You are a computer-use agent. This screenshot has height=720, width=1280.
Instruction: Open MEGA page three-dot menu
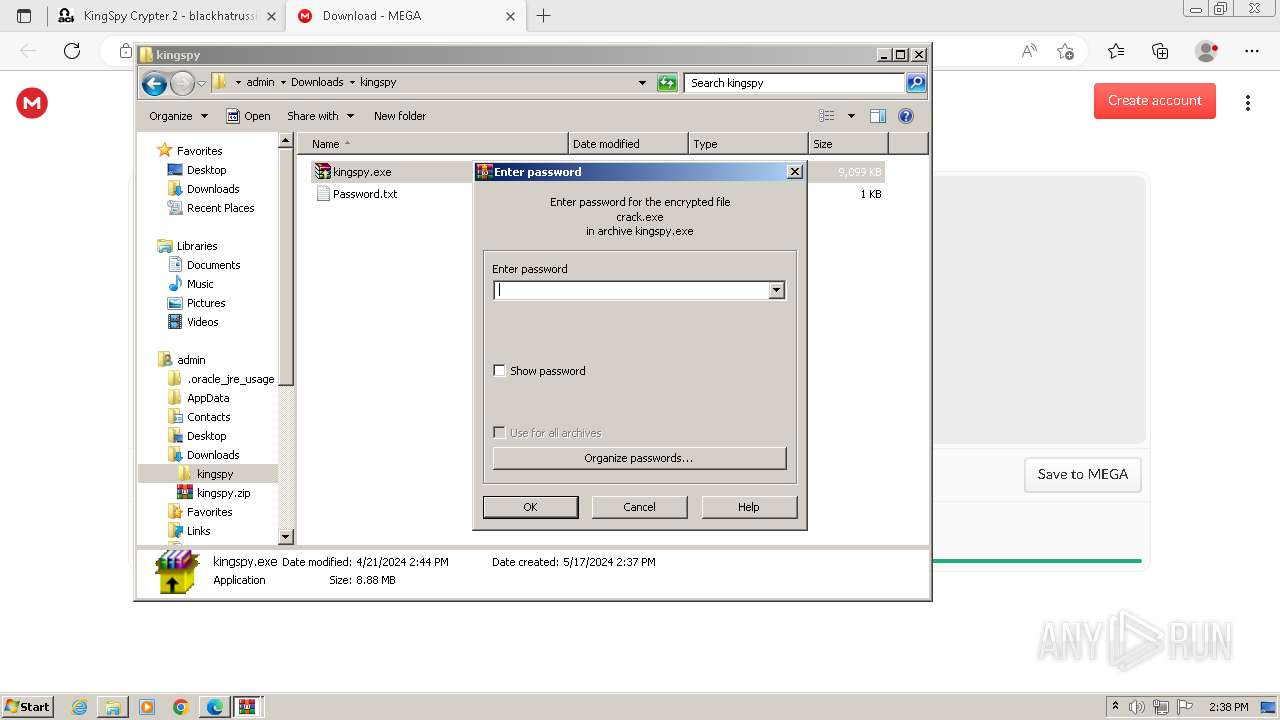(1247, 103)
